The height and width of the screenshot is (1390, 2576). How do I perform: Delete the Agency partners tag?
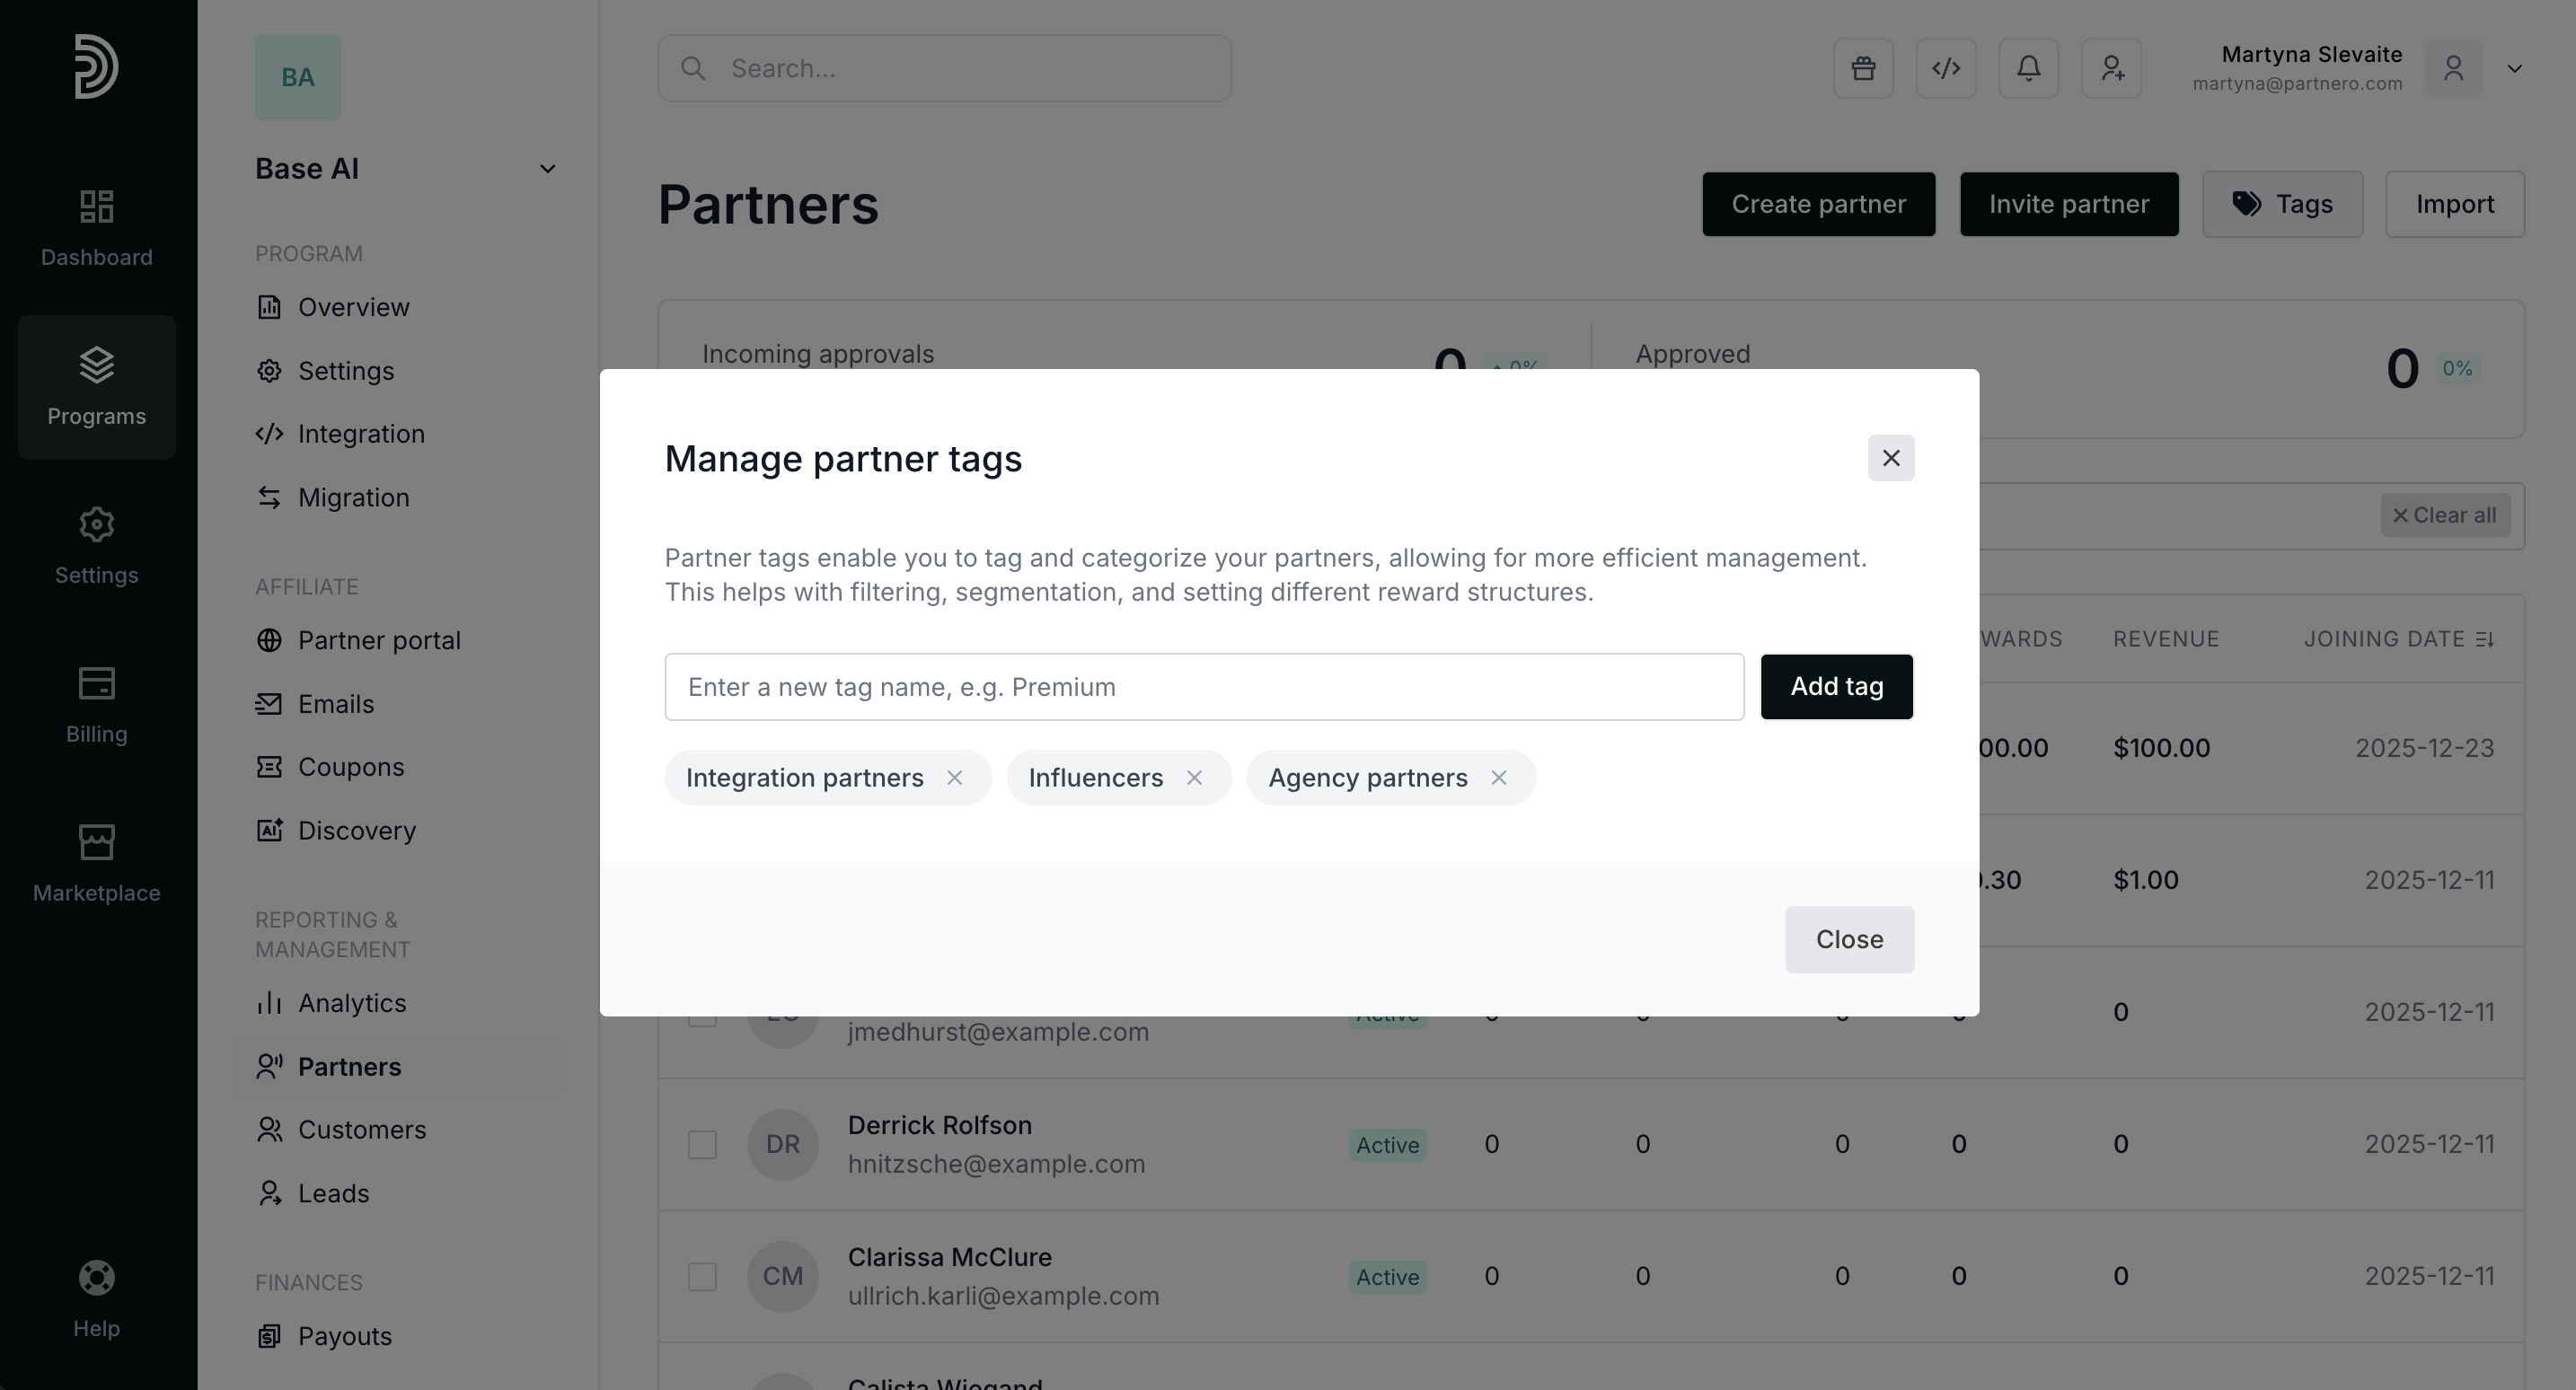click(1498, 778)
